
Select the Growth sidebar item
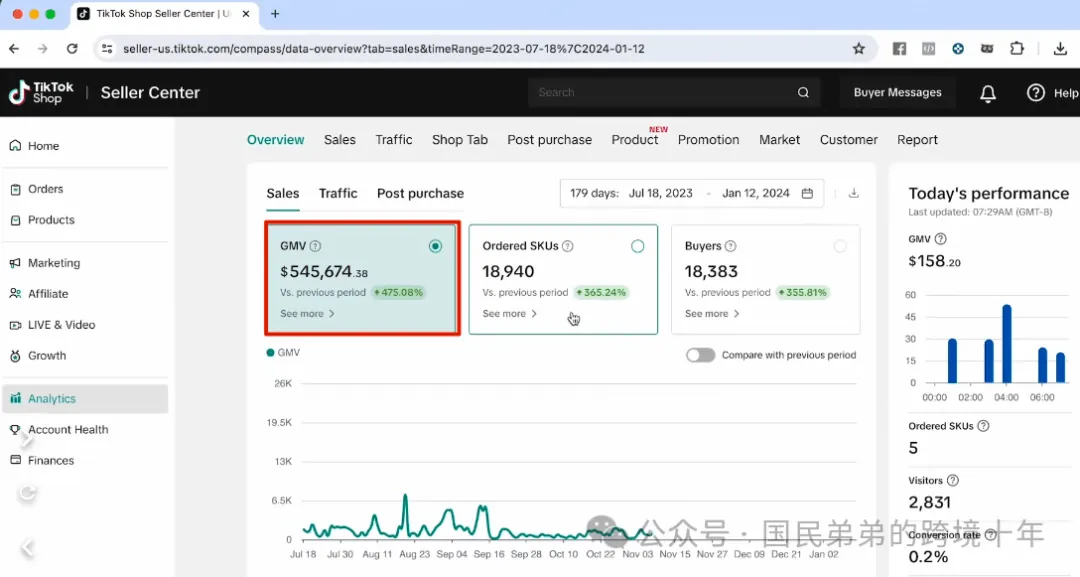(48, 355)
